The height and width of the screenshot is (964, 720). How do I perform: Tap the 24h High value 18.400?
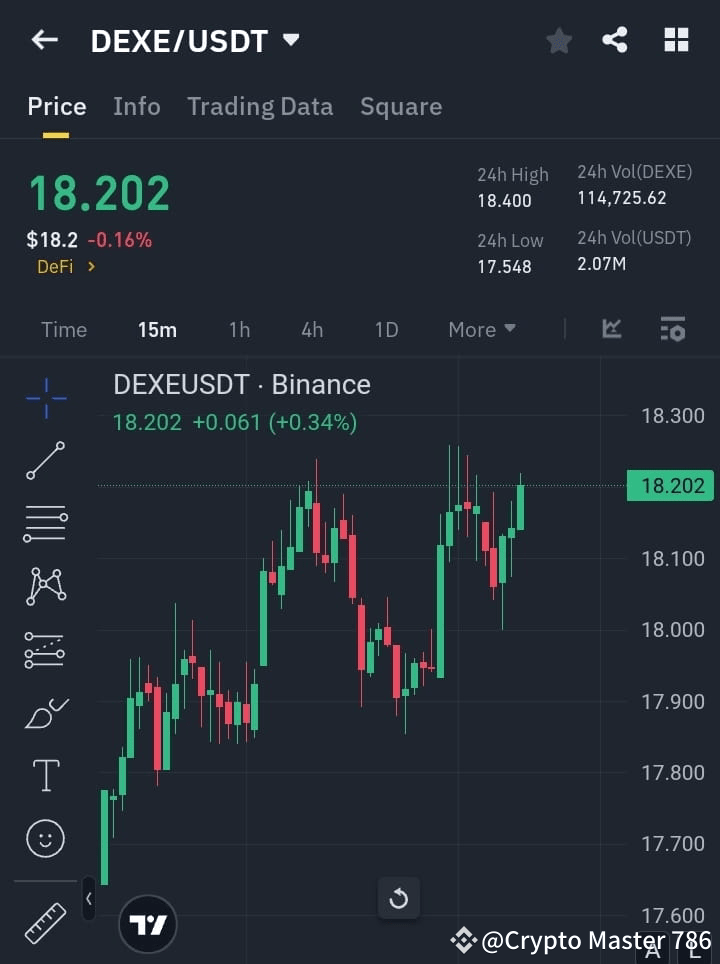click(x=504, y=201)
